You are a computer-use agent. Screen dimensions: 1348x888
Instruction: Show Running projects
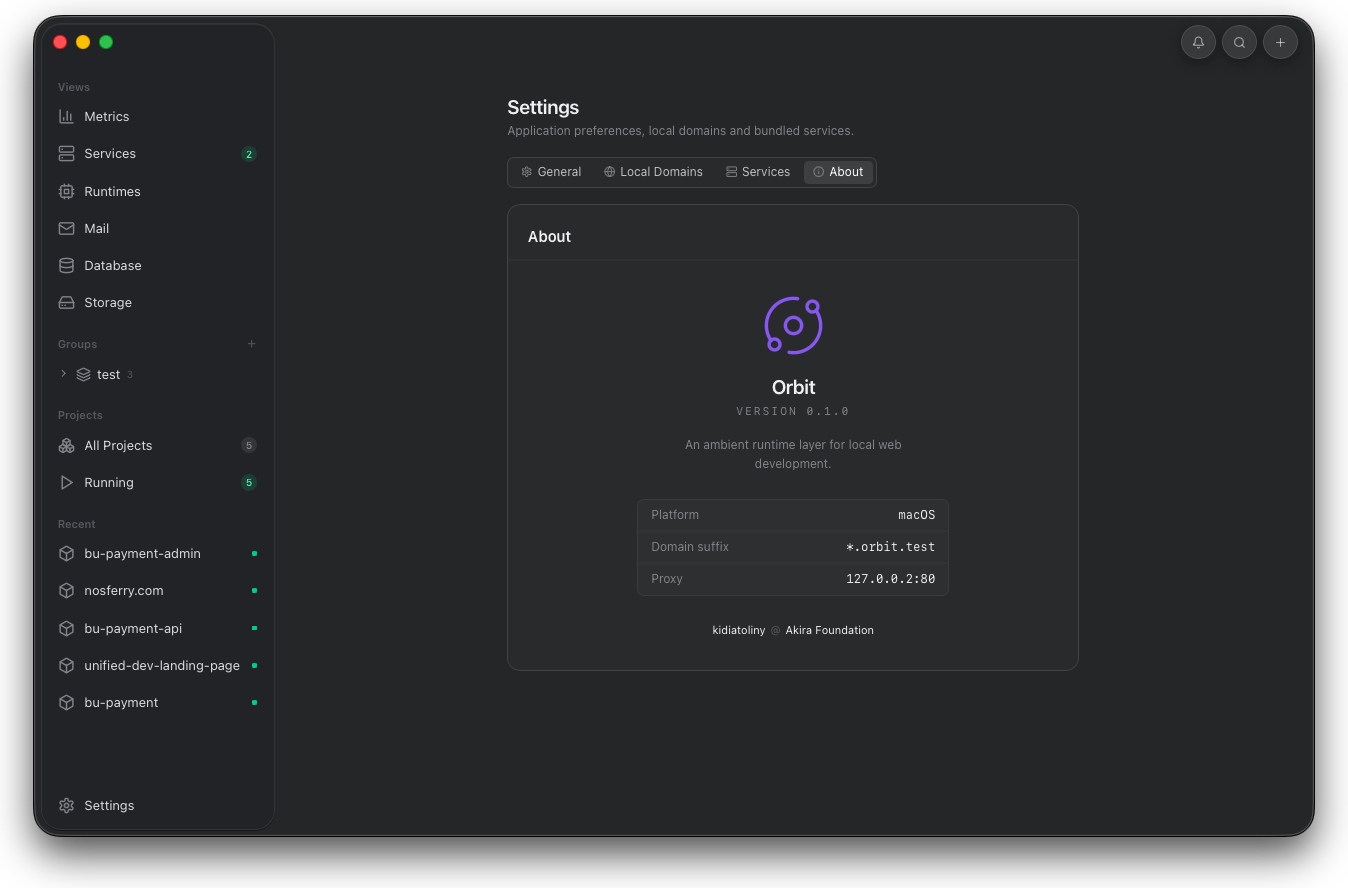coord(157,482)
